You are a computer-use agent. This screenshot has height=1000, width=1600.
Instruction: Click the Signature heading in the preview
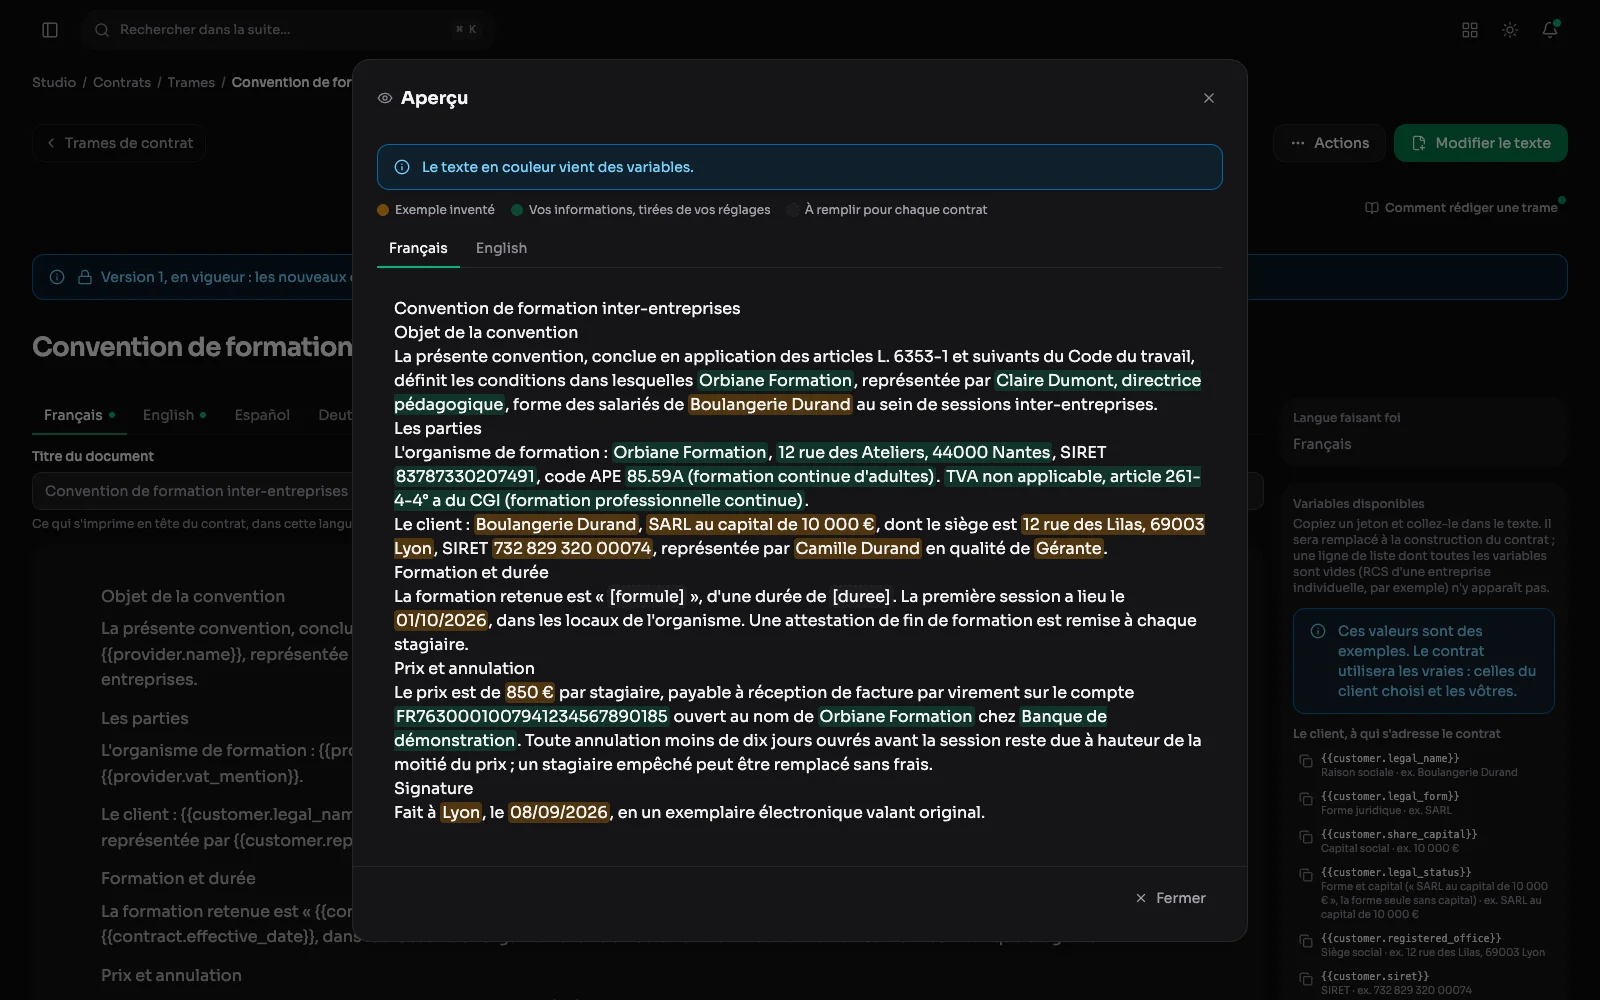(433, 788)
